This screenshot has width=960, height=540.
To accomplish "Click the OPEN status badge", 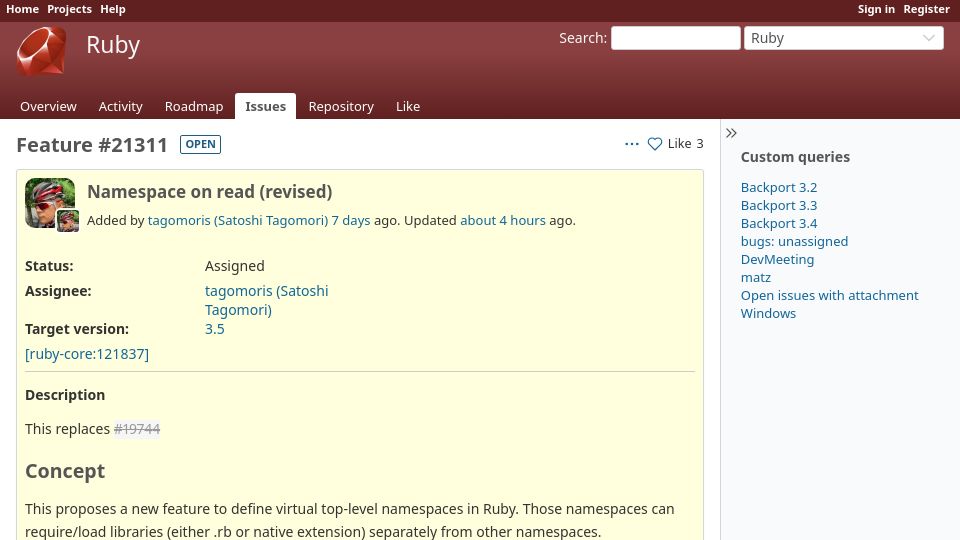I will pos(200,144).
